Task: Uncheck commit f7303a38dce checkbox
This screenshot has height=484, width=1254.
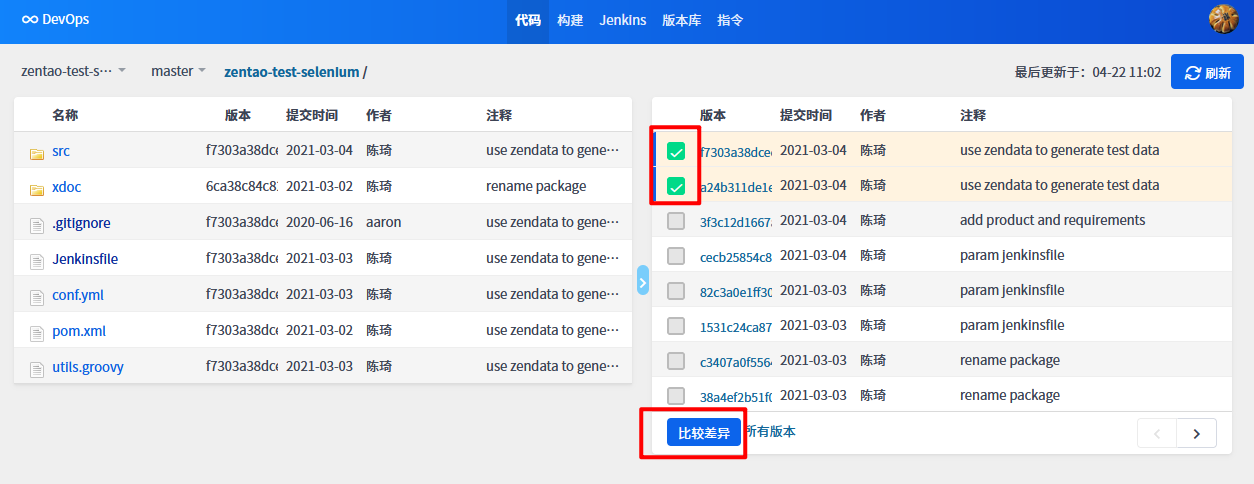Action: point(676,151)
